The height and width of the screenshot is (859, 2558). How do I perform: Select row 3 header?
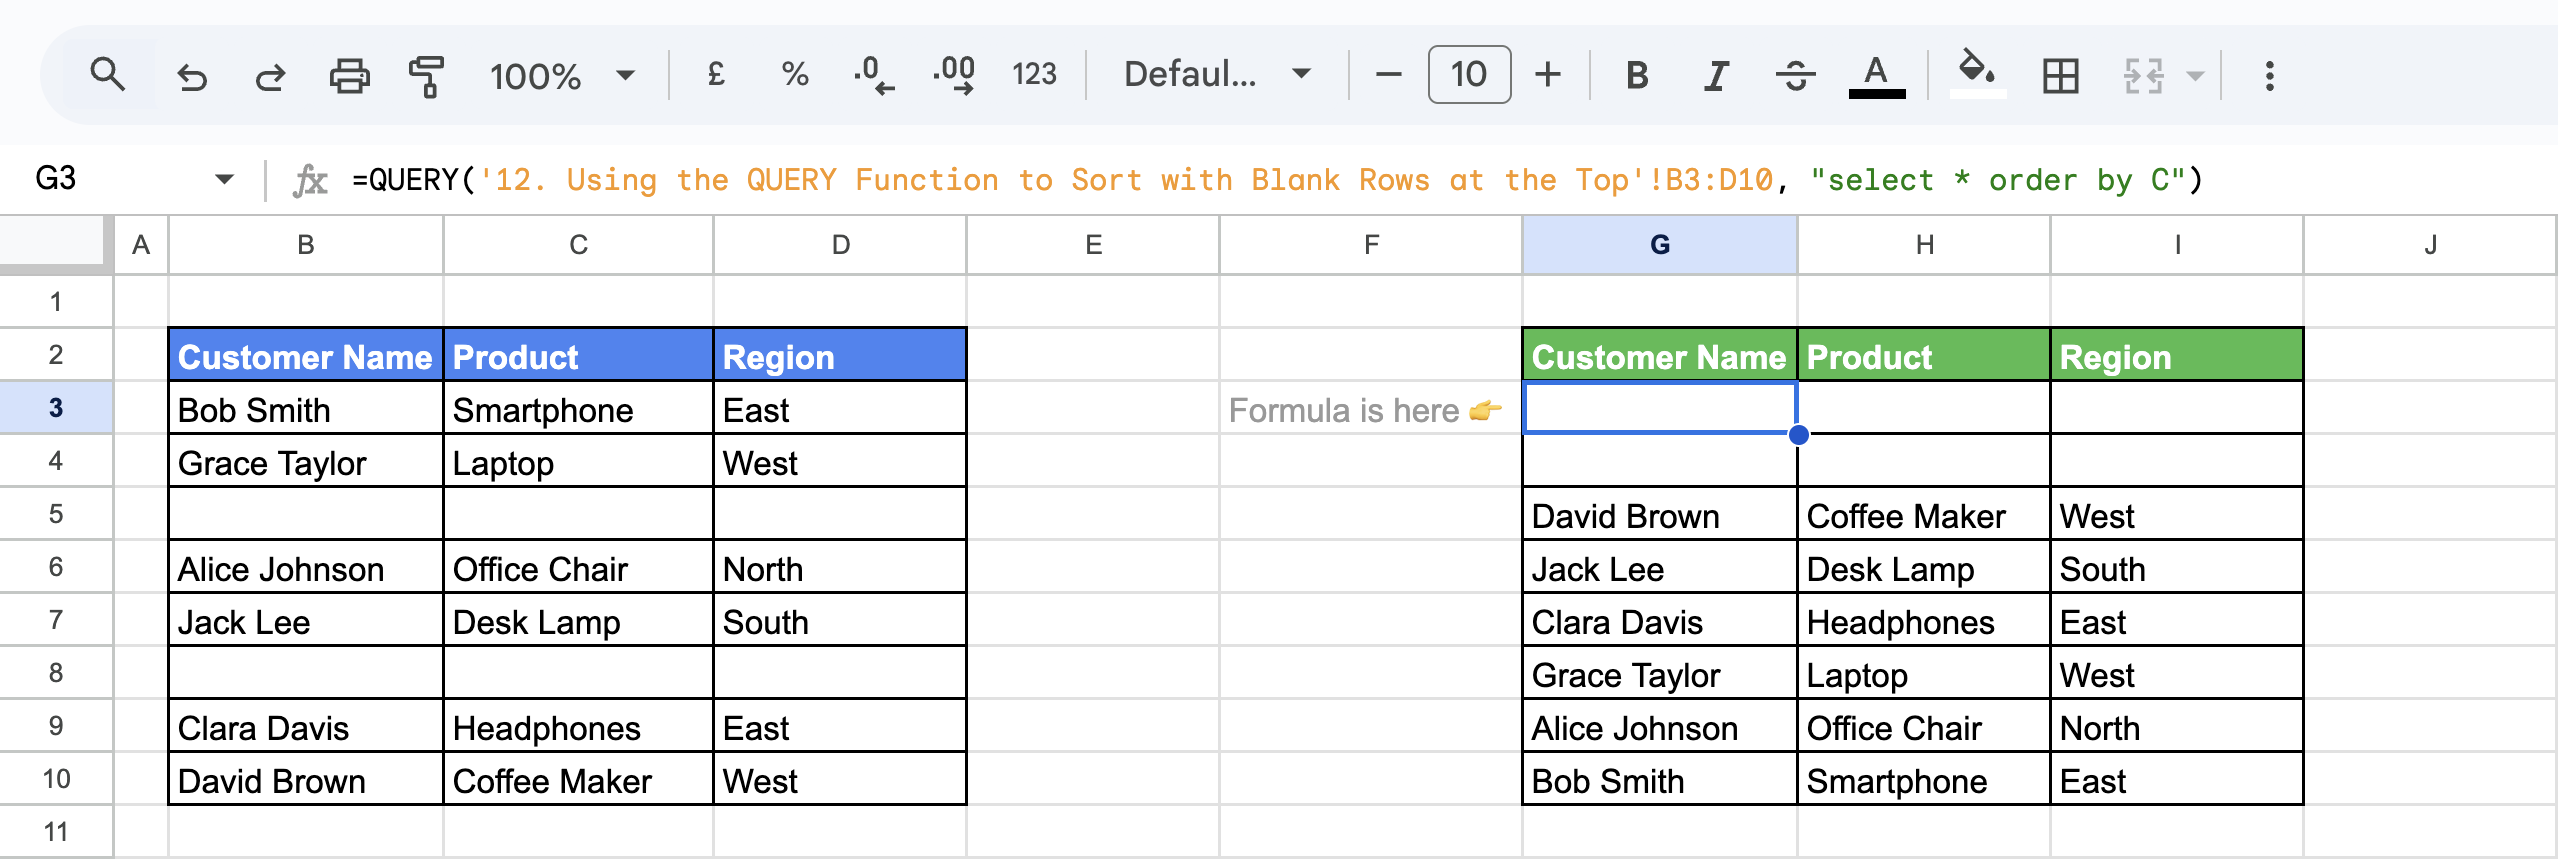(56, 407)
